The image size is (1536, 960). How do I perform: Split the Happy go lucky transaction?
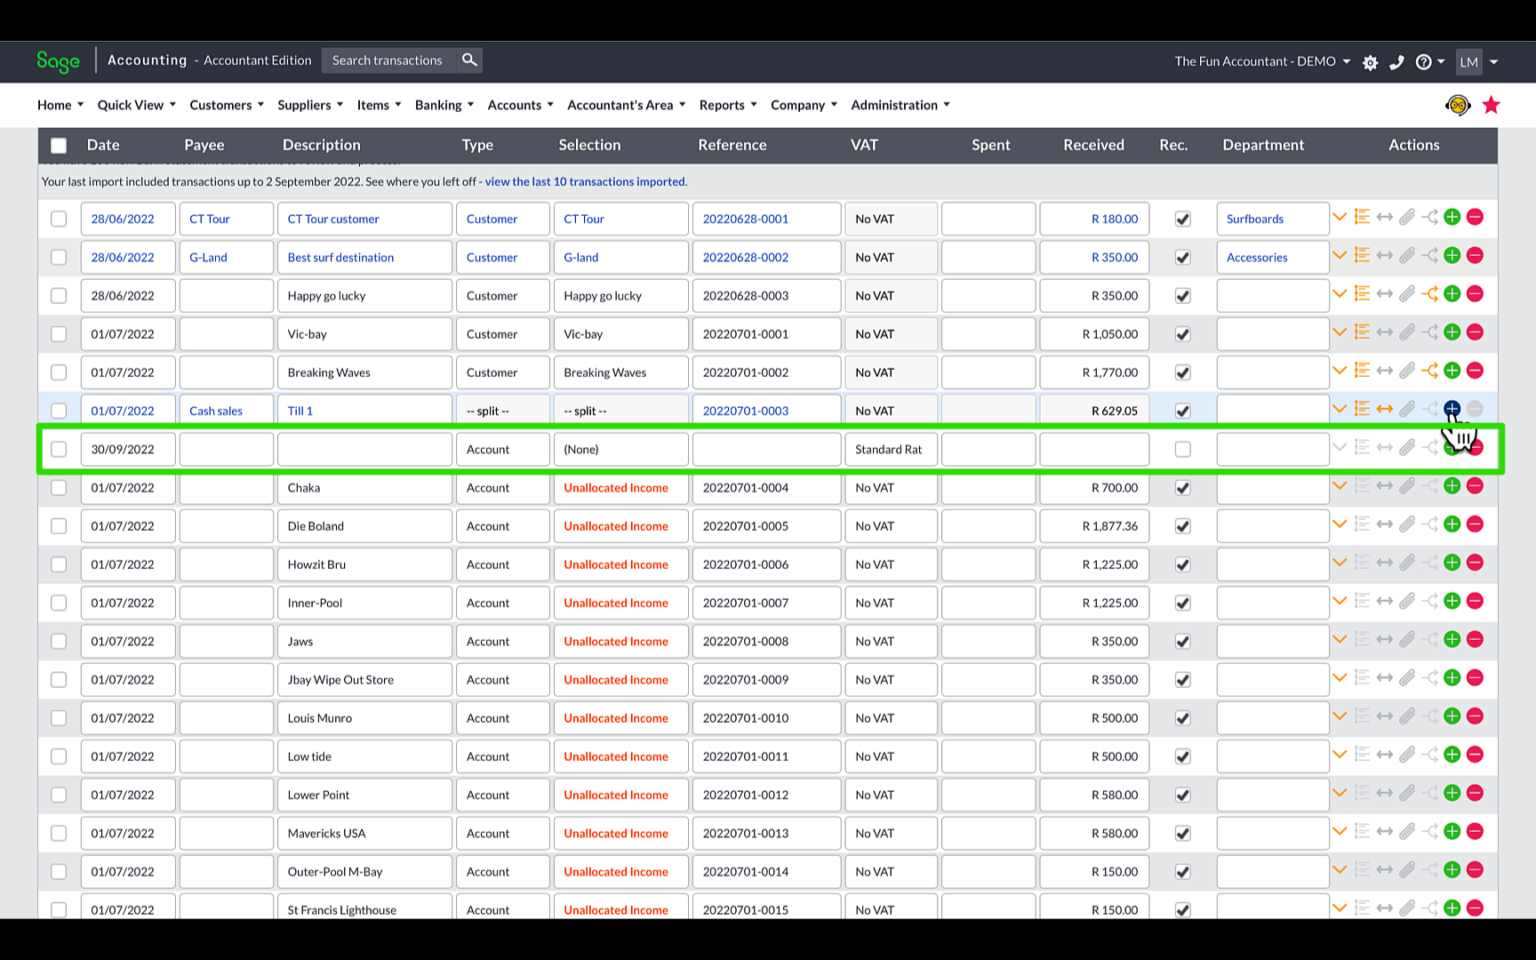1430,293
